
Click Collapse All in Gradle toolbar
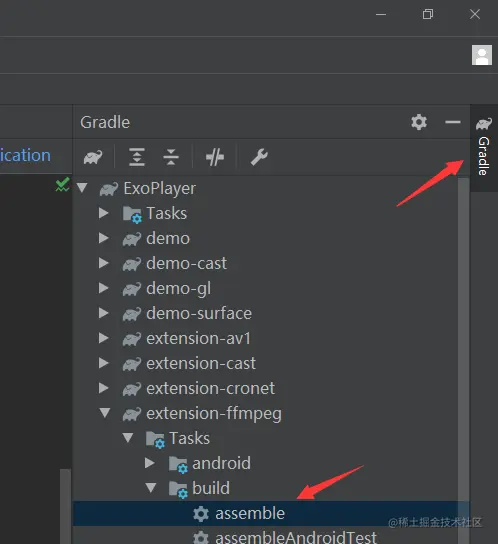click(171, 157)
